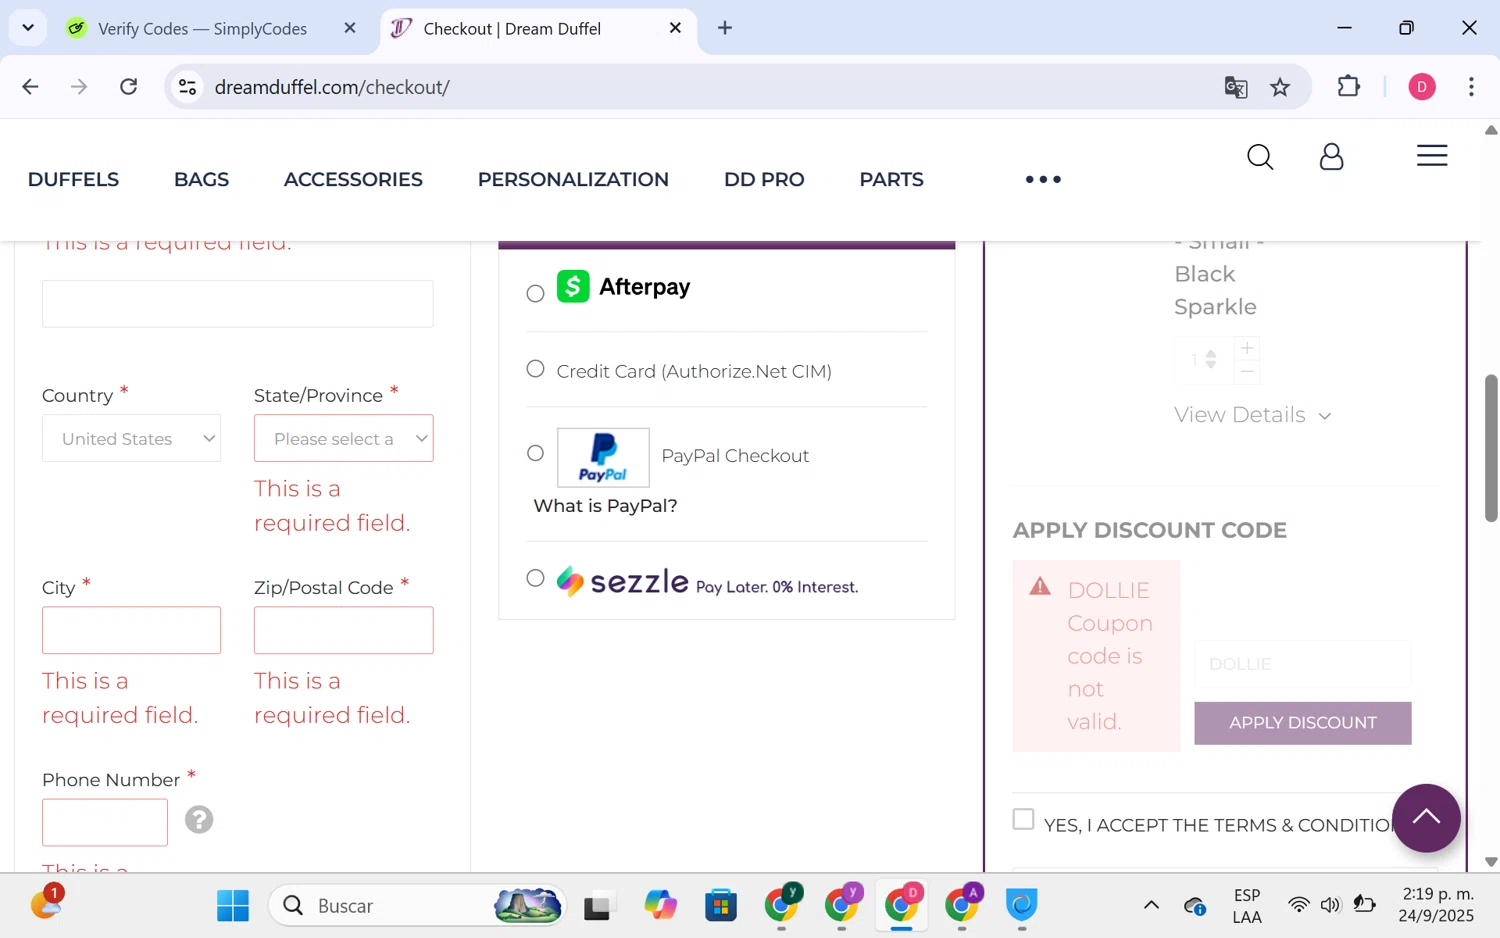Image resolution: width=1500 pixels, height=938 pixels.
Task: Open the State/Province dropdown
Action: (x=343, y=438)
